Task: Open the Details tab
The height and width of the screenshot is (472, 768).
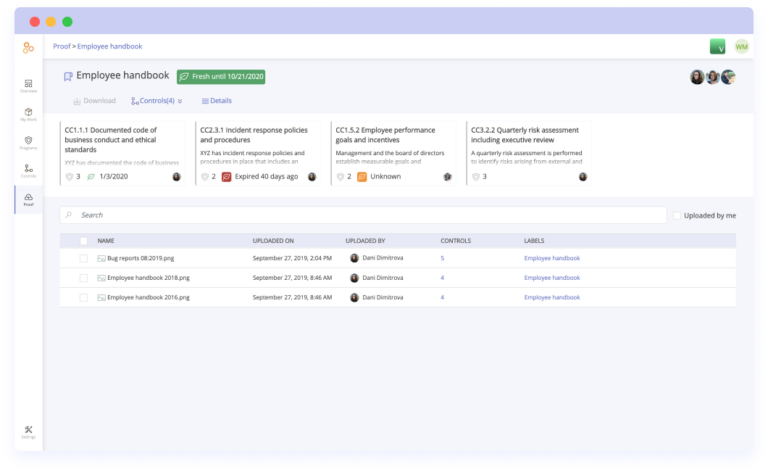Action: click(217, 101)
